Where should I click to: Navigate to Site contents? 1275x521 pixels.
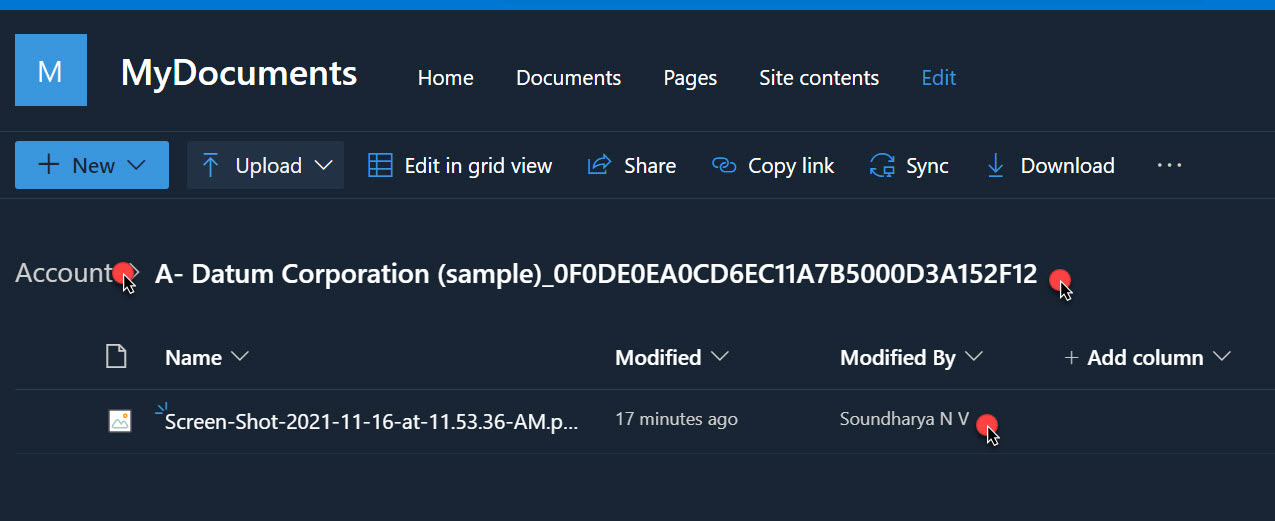click(819, 78)
